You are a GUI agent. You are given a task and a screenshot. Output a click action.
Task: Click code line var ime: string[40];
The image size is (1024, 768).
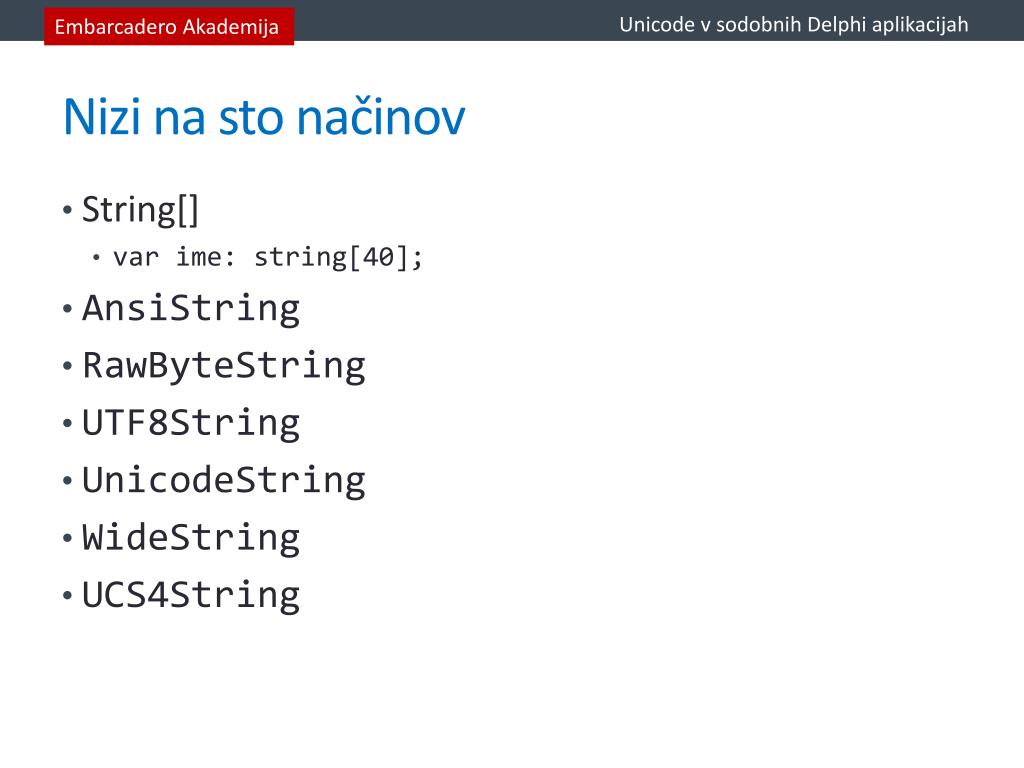268,257
